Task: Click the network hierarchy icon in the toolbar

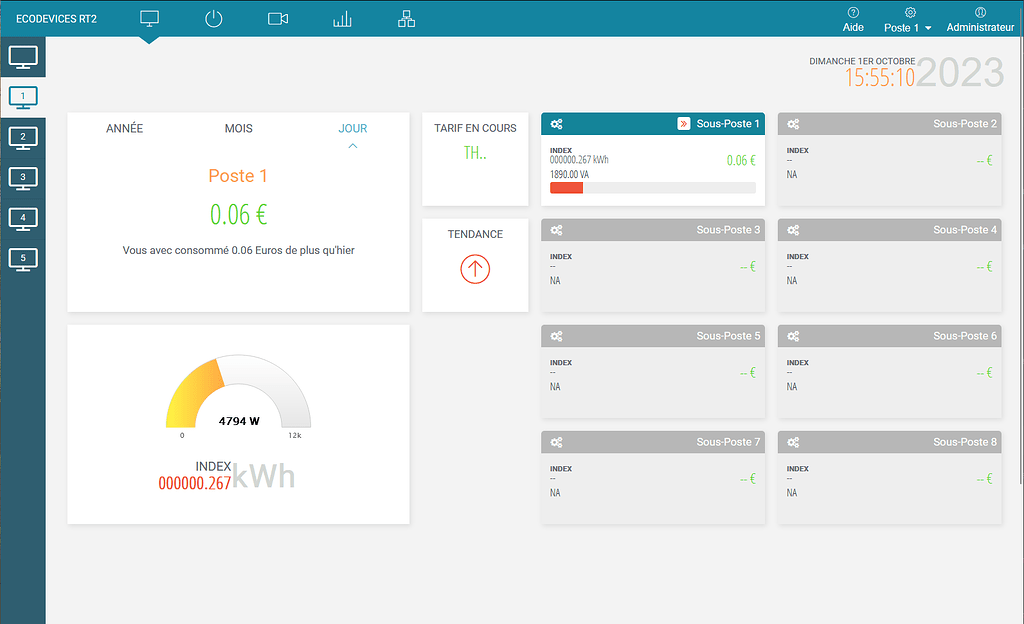Action: [405, 17]
